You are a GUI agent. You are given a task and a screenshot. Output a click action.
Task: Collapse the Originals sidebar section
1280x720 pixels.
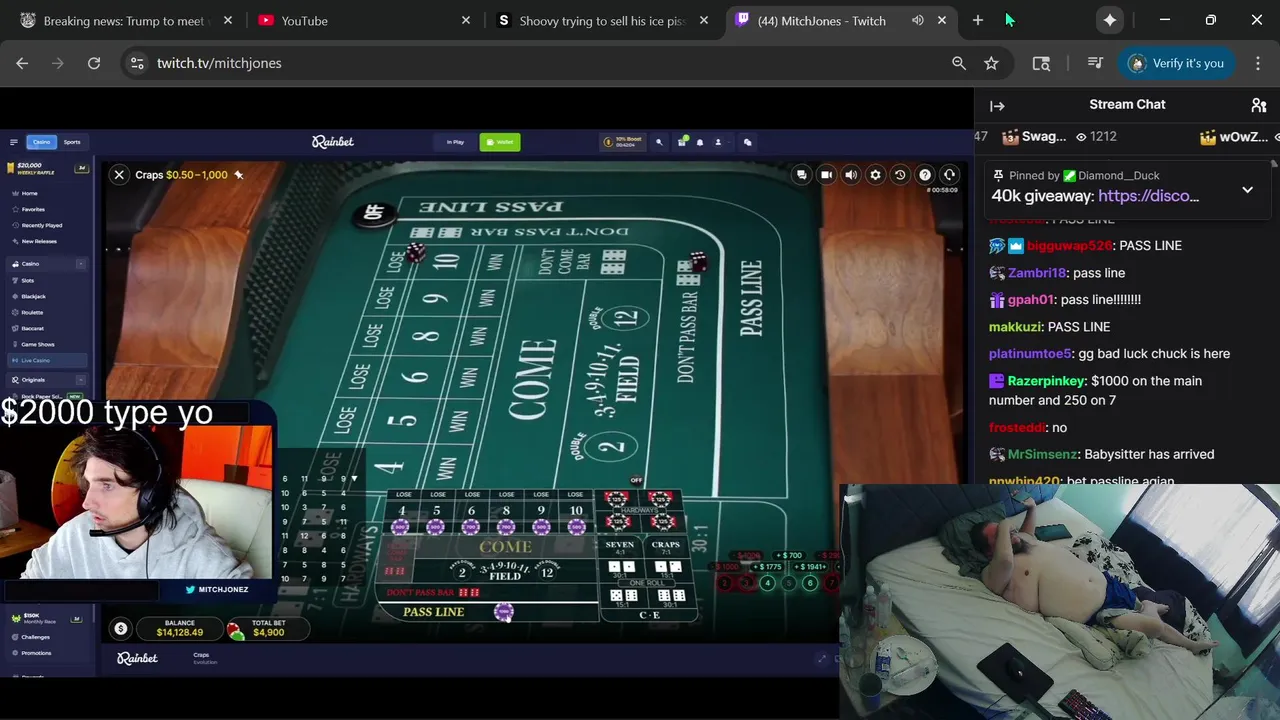(81, 380)
